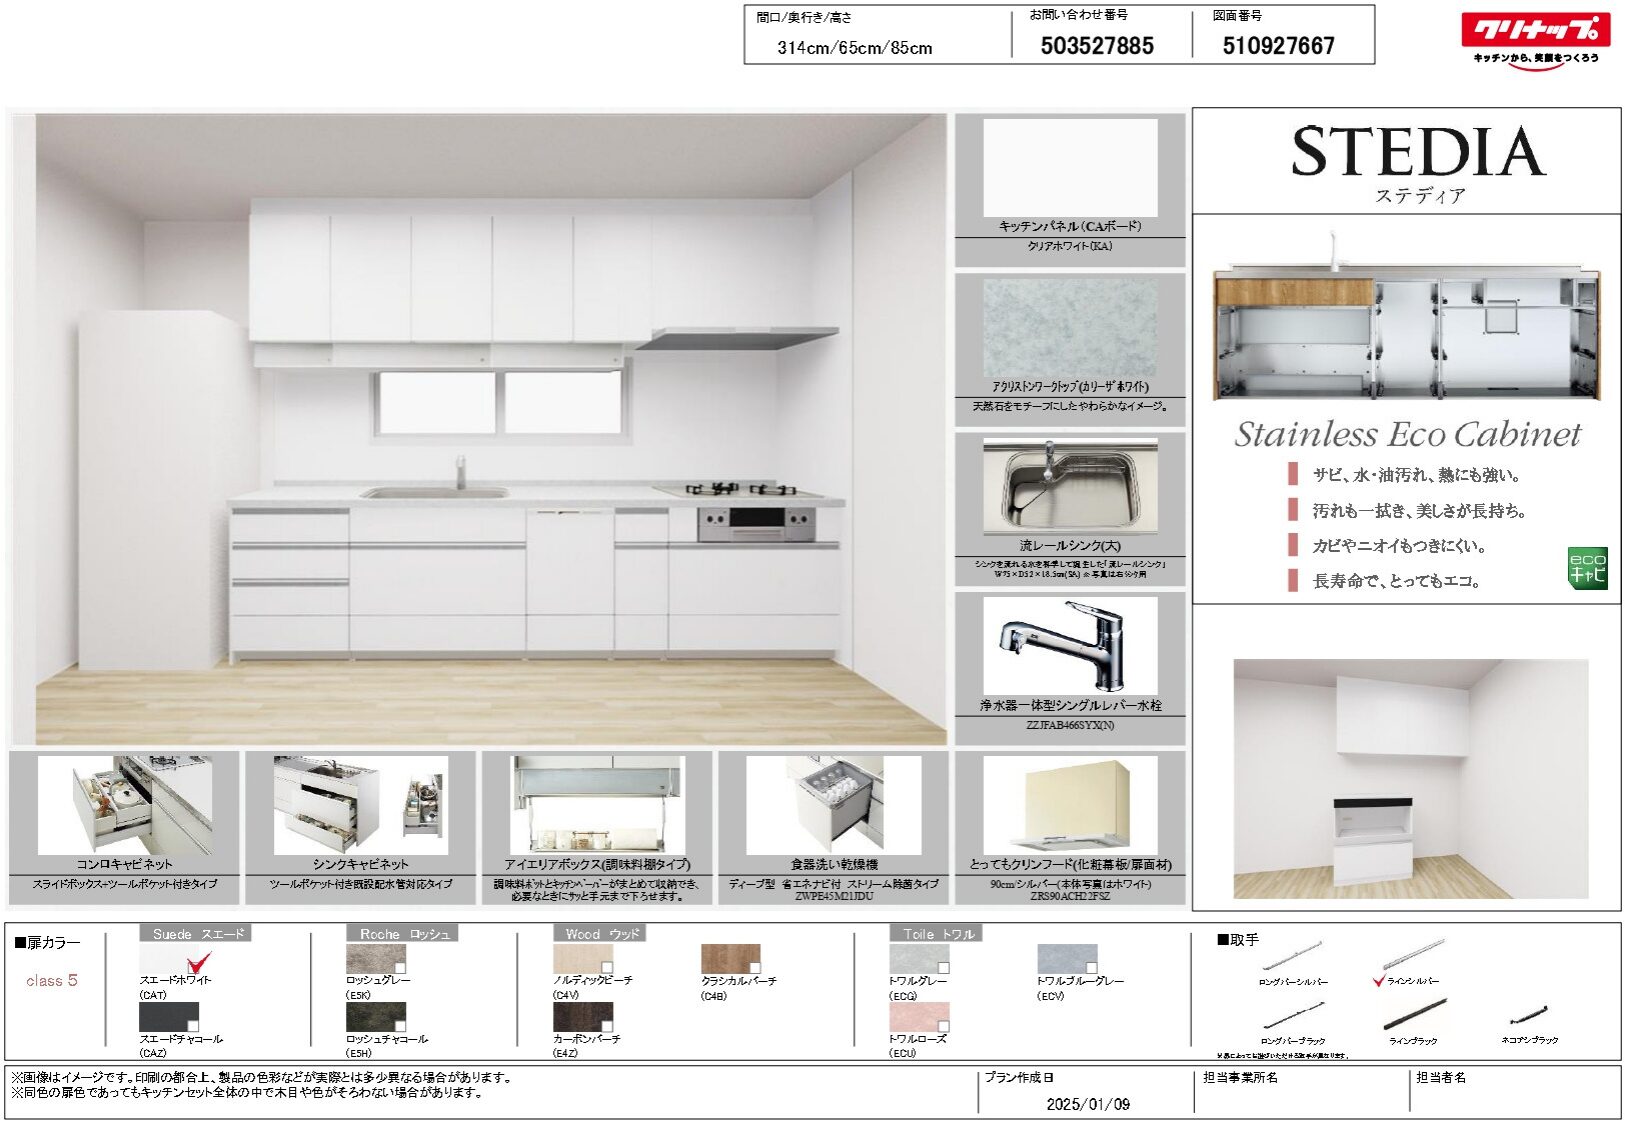Choose the ラインシルバー handle icon
Viewport: 1625px width, 1125px height.
coord(1413,956)
